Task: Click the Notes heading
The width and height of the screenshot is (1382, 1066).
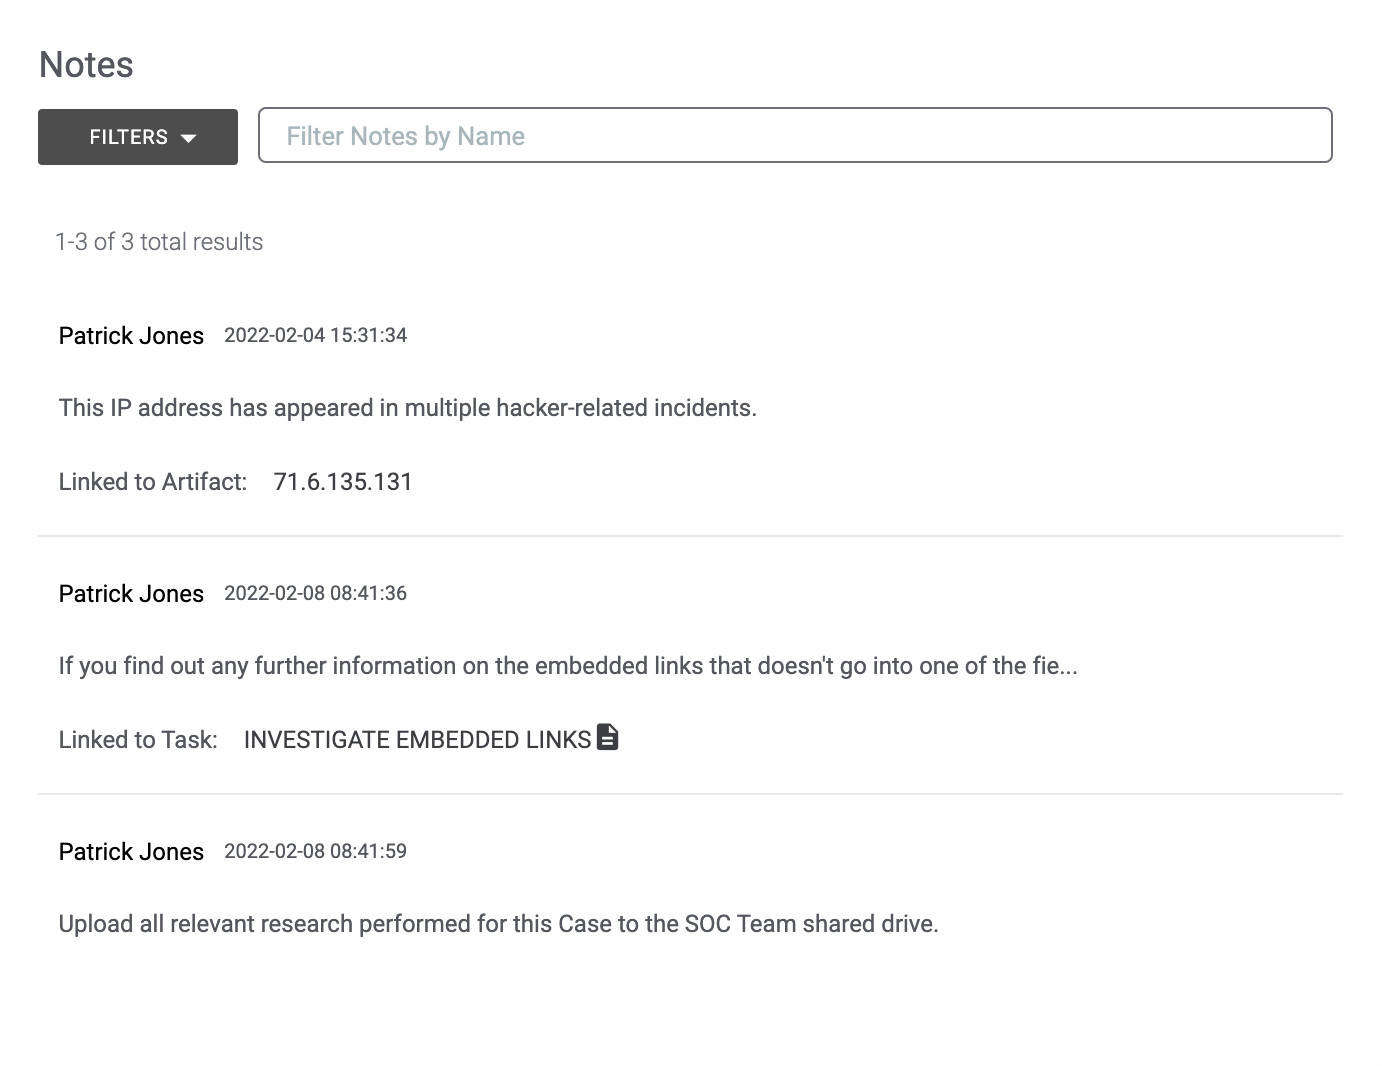Action: tap(86, 65)
